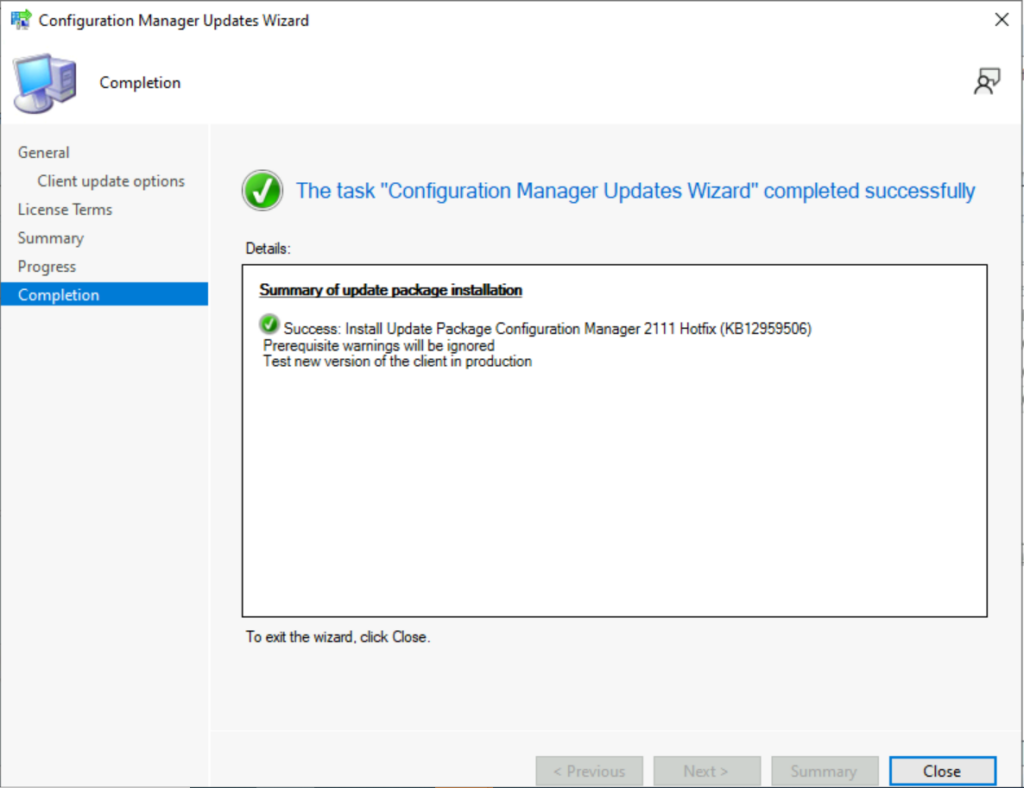Click the disabled Next button

707,771
